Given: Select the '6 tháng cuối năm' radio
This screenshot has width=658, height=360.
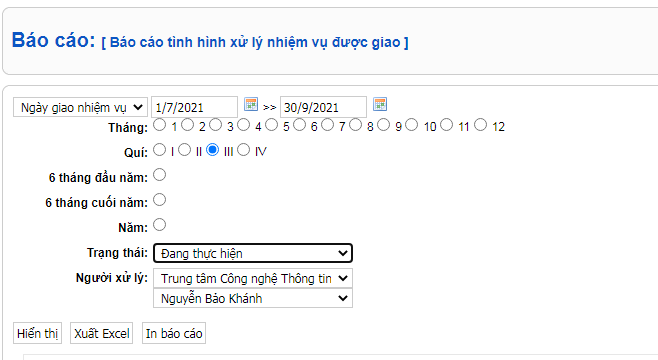Looking at the screenshot, I should click(x=159, y=200).
